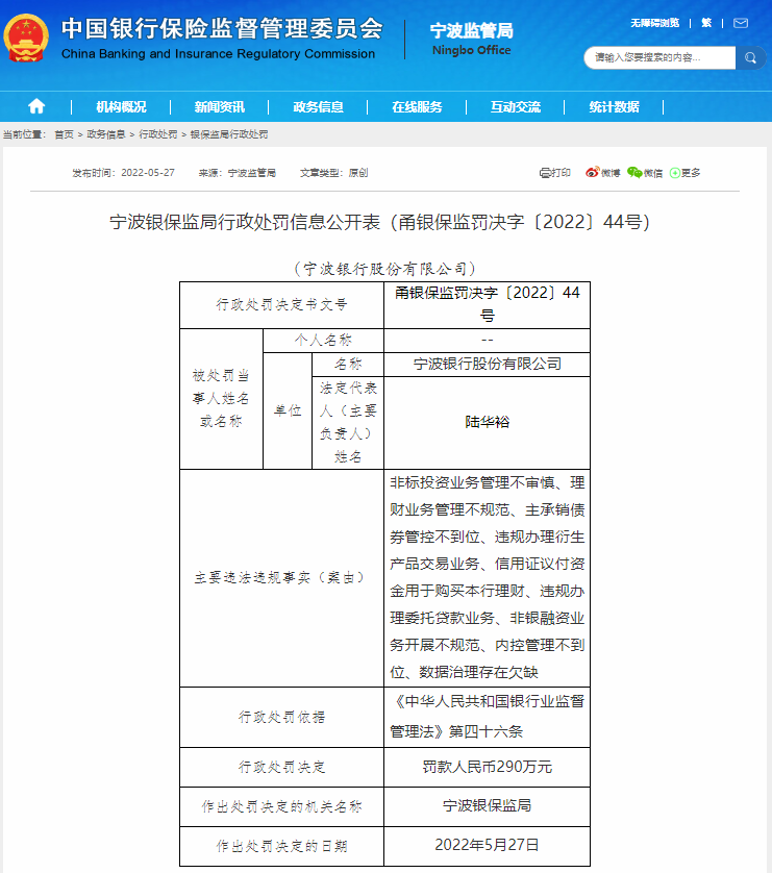
Task: Enable accessible browsing 无障碍浏览
Action: [x=654, y=23]
